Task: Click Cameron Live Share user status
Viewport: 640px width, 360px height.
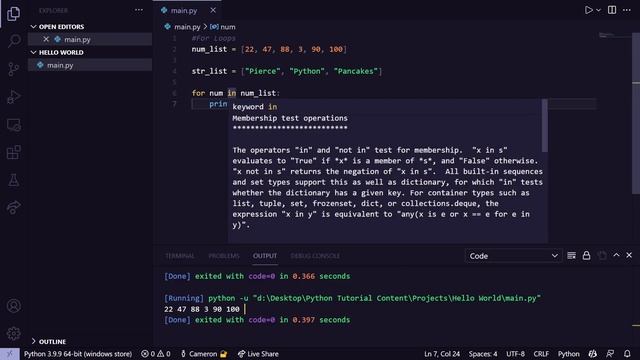Action: (204, 354)
